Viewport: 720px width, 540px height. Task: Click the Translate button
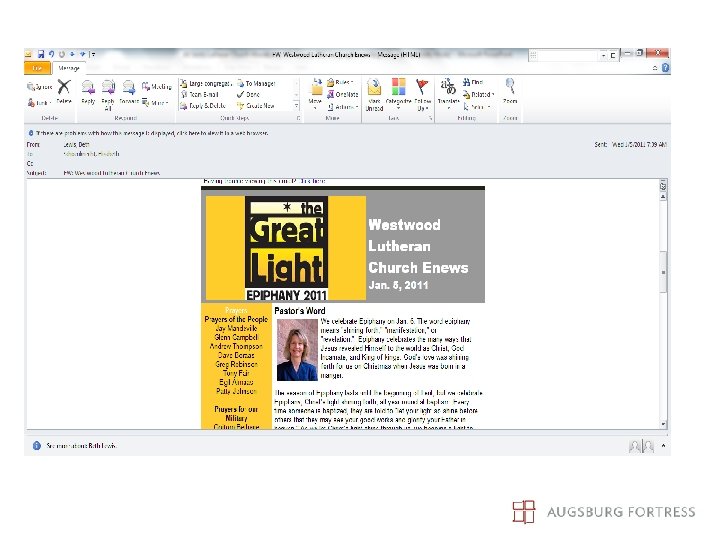(448, 94)
